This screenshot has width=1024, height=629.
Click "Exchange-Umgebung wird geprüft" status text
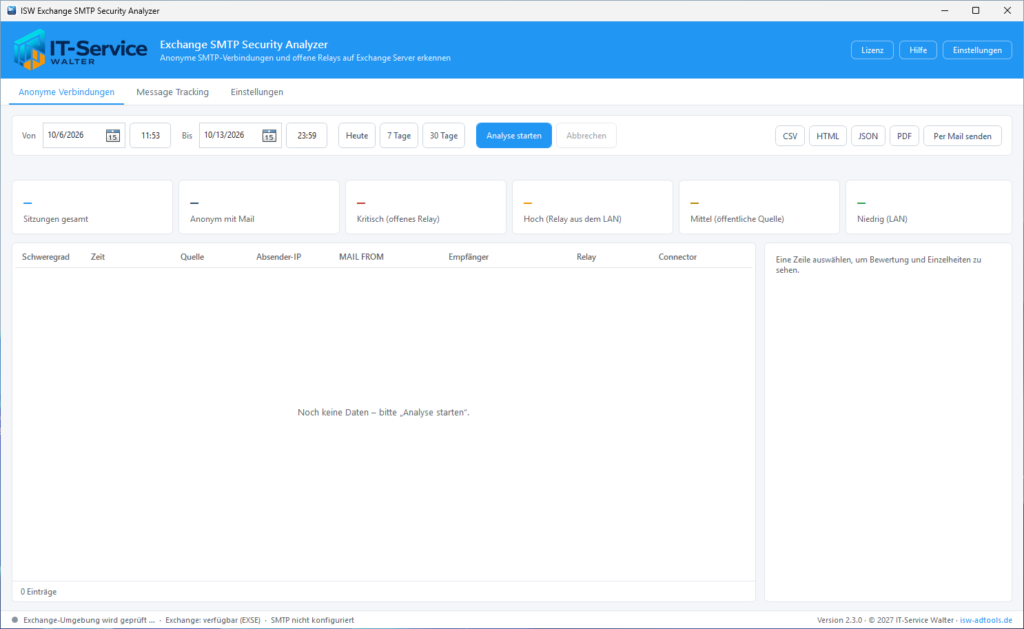(x=89, y=620)
